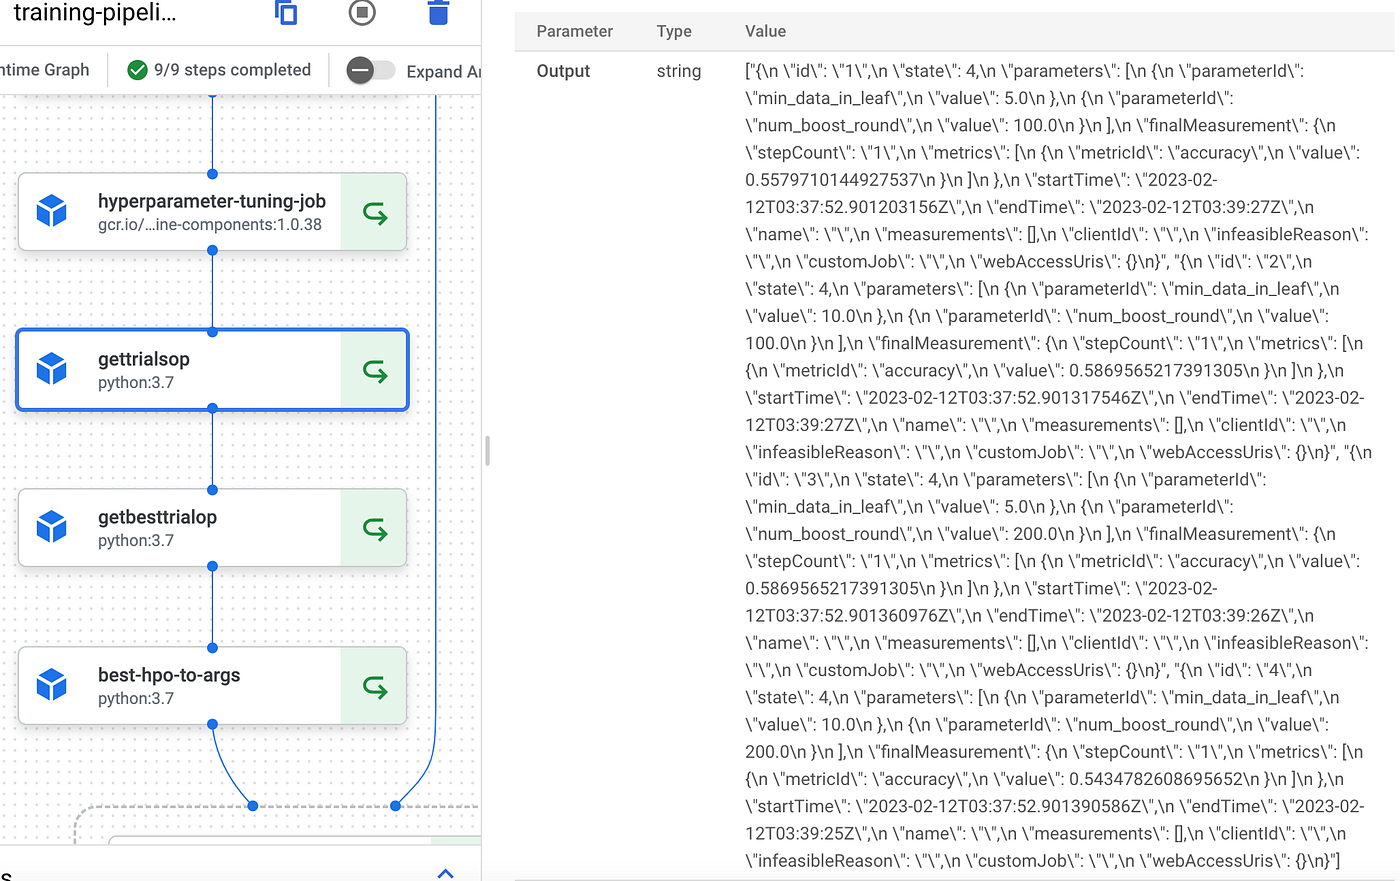Screen dimensions: 1400x881
Task: Click the cube icon on best-hpo-to-args node
Action: pyautogui.click(x=51, y=685)
